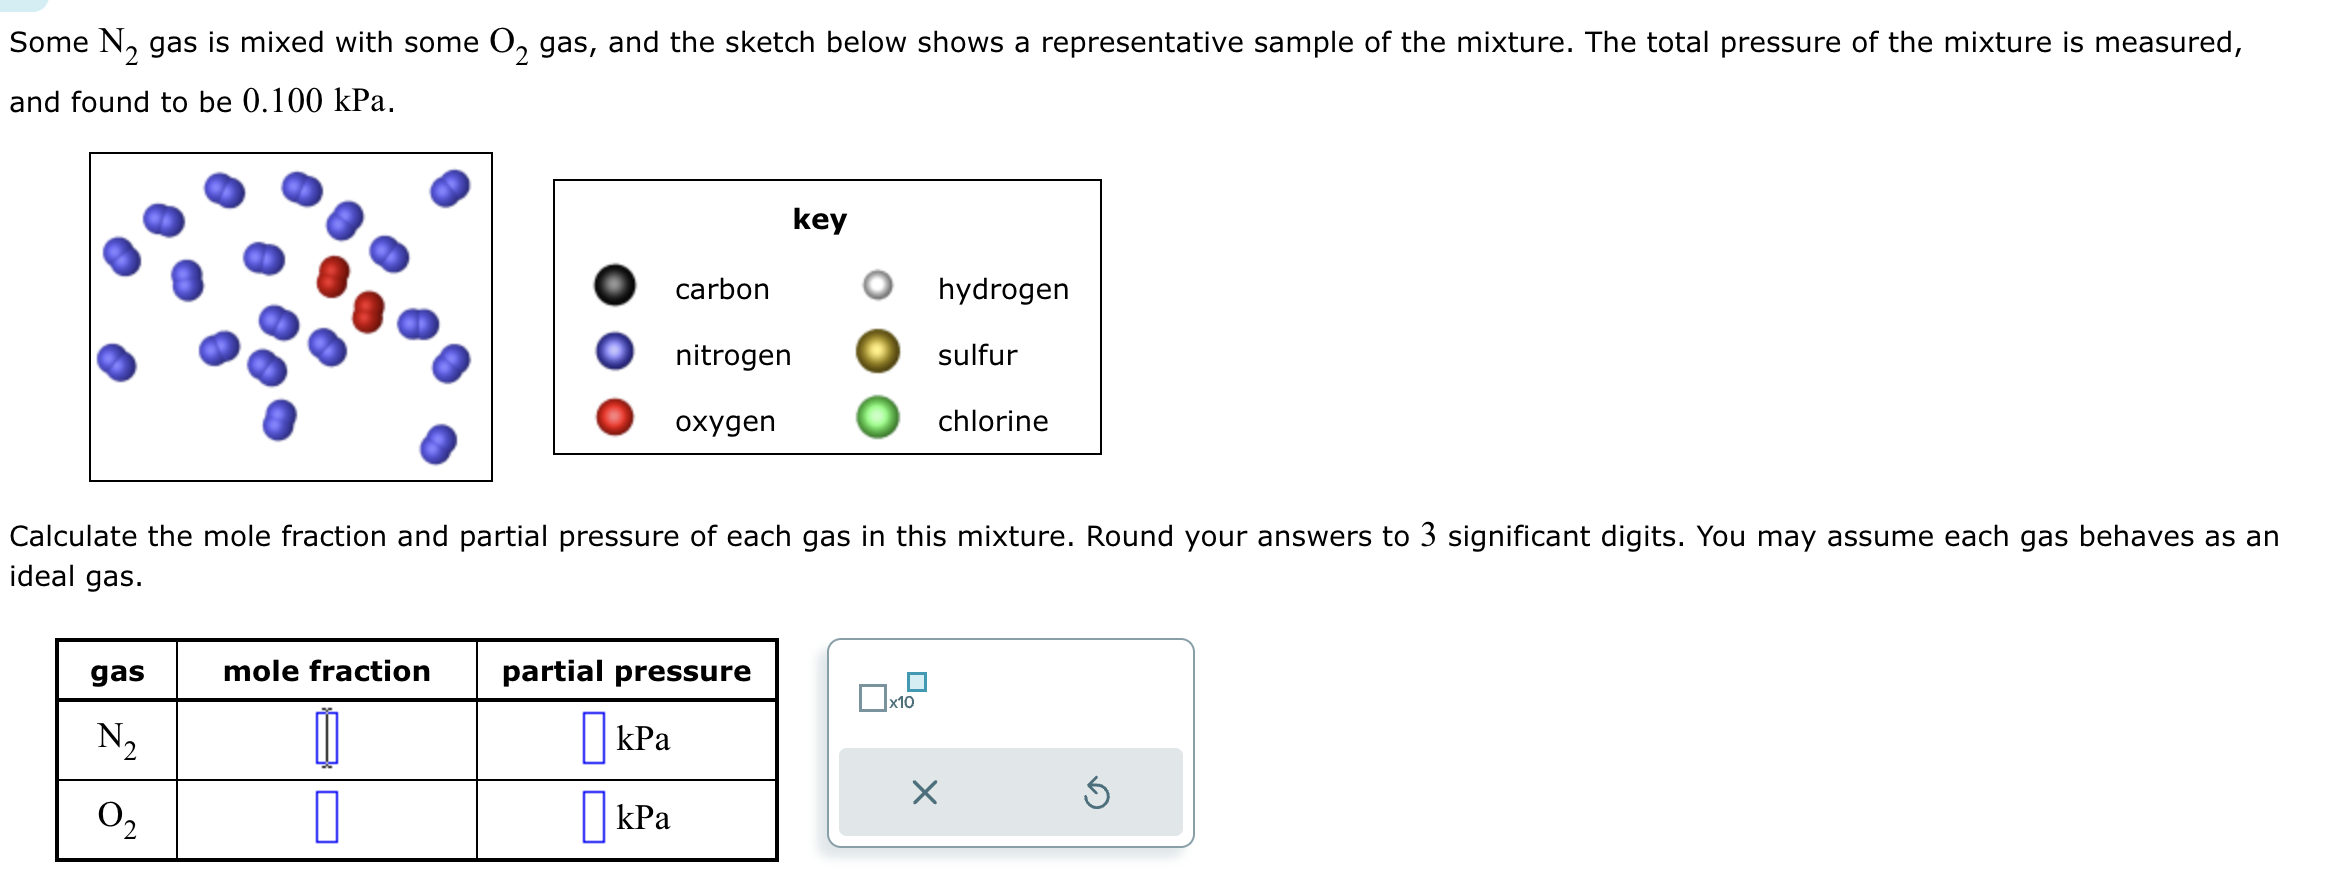Click the red oxygen atom icon
2334x874 pixels.
click(613, 419)
